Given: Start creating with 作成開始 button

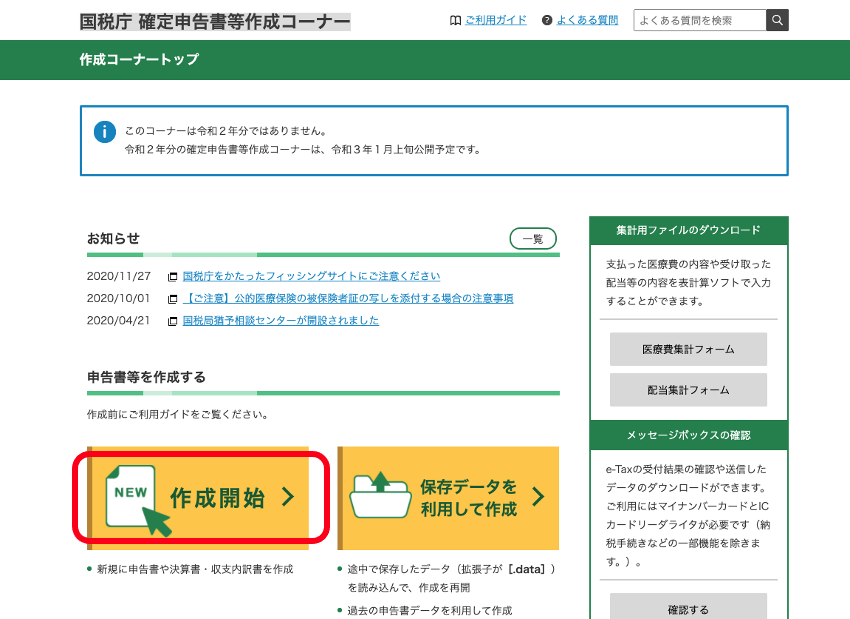Looking at the screenshot, I should click(x=198, y=498).
